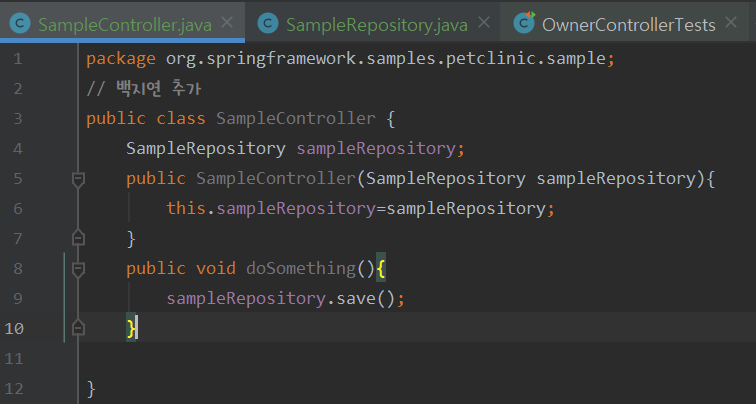Click the Korean comment '백지연 추가'

(158, 89)
